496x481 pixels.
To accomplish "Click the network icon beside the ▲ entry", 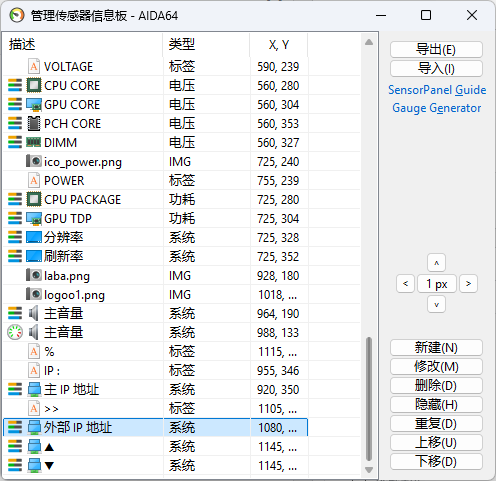I will click(34, 446).
